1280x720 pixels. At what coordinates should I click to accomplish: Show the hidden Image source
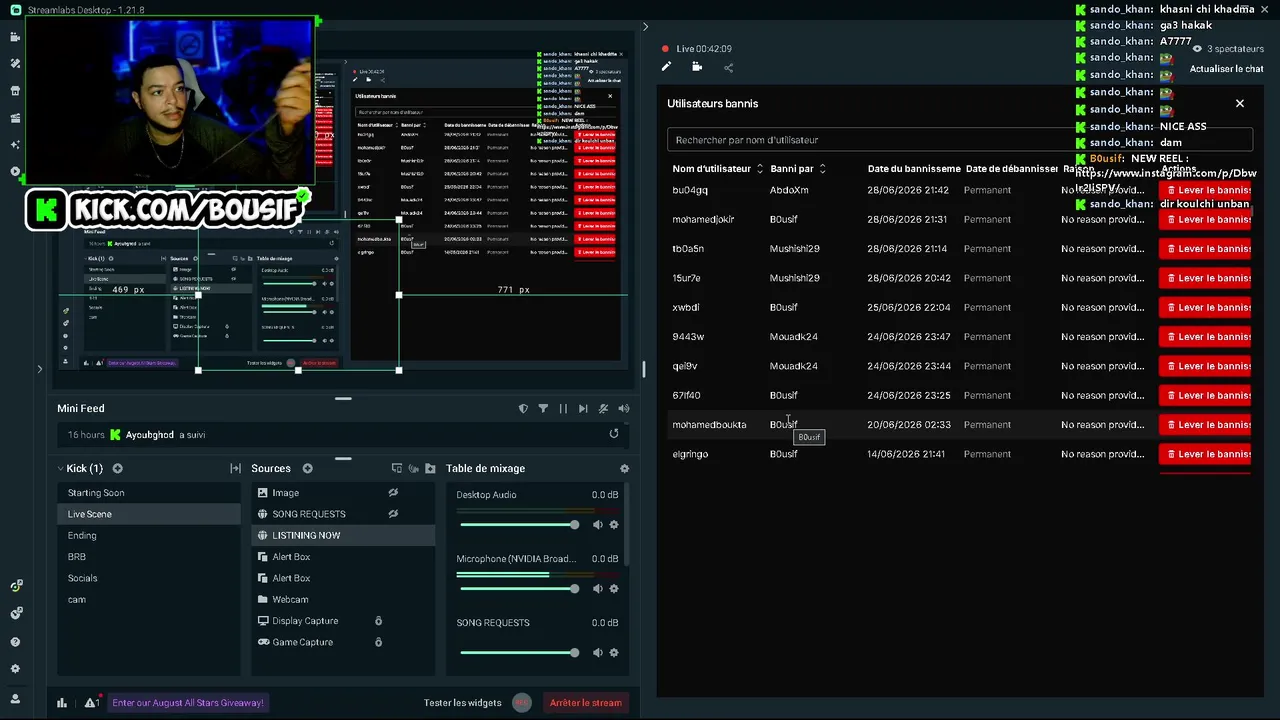coord(393,492)
